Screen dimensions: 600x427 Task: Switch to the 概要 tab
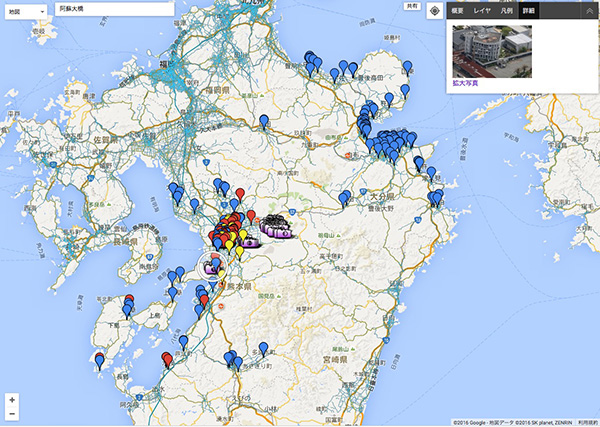(457, 9)
